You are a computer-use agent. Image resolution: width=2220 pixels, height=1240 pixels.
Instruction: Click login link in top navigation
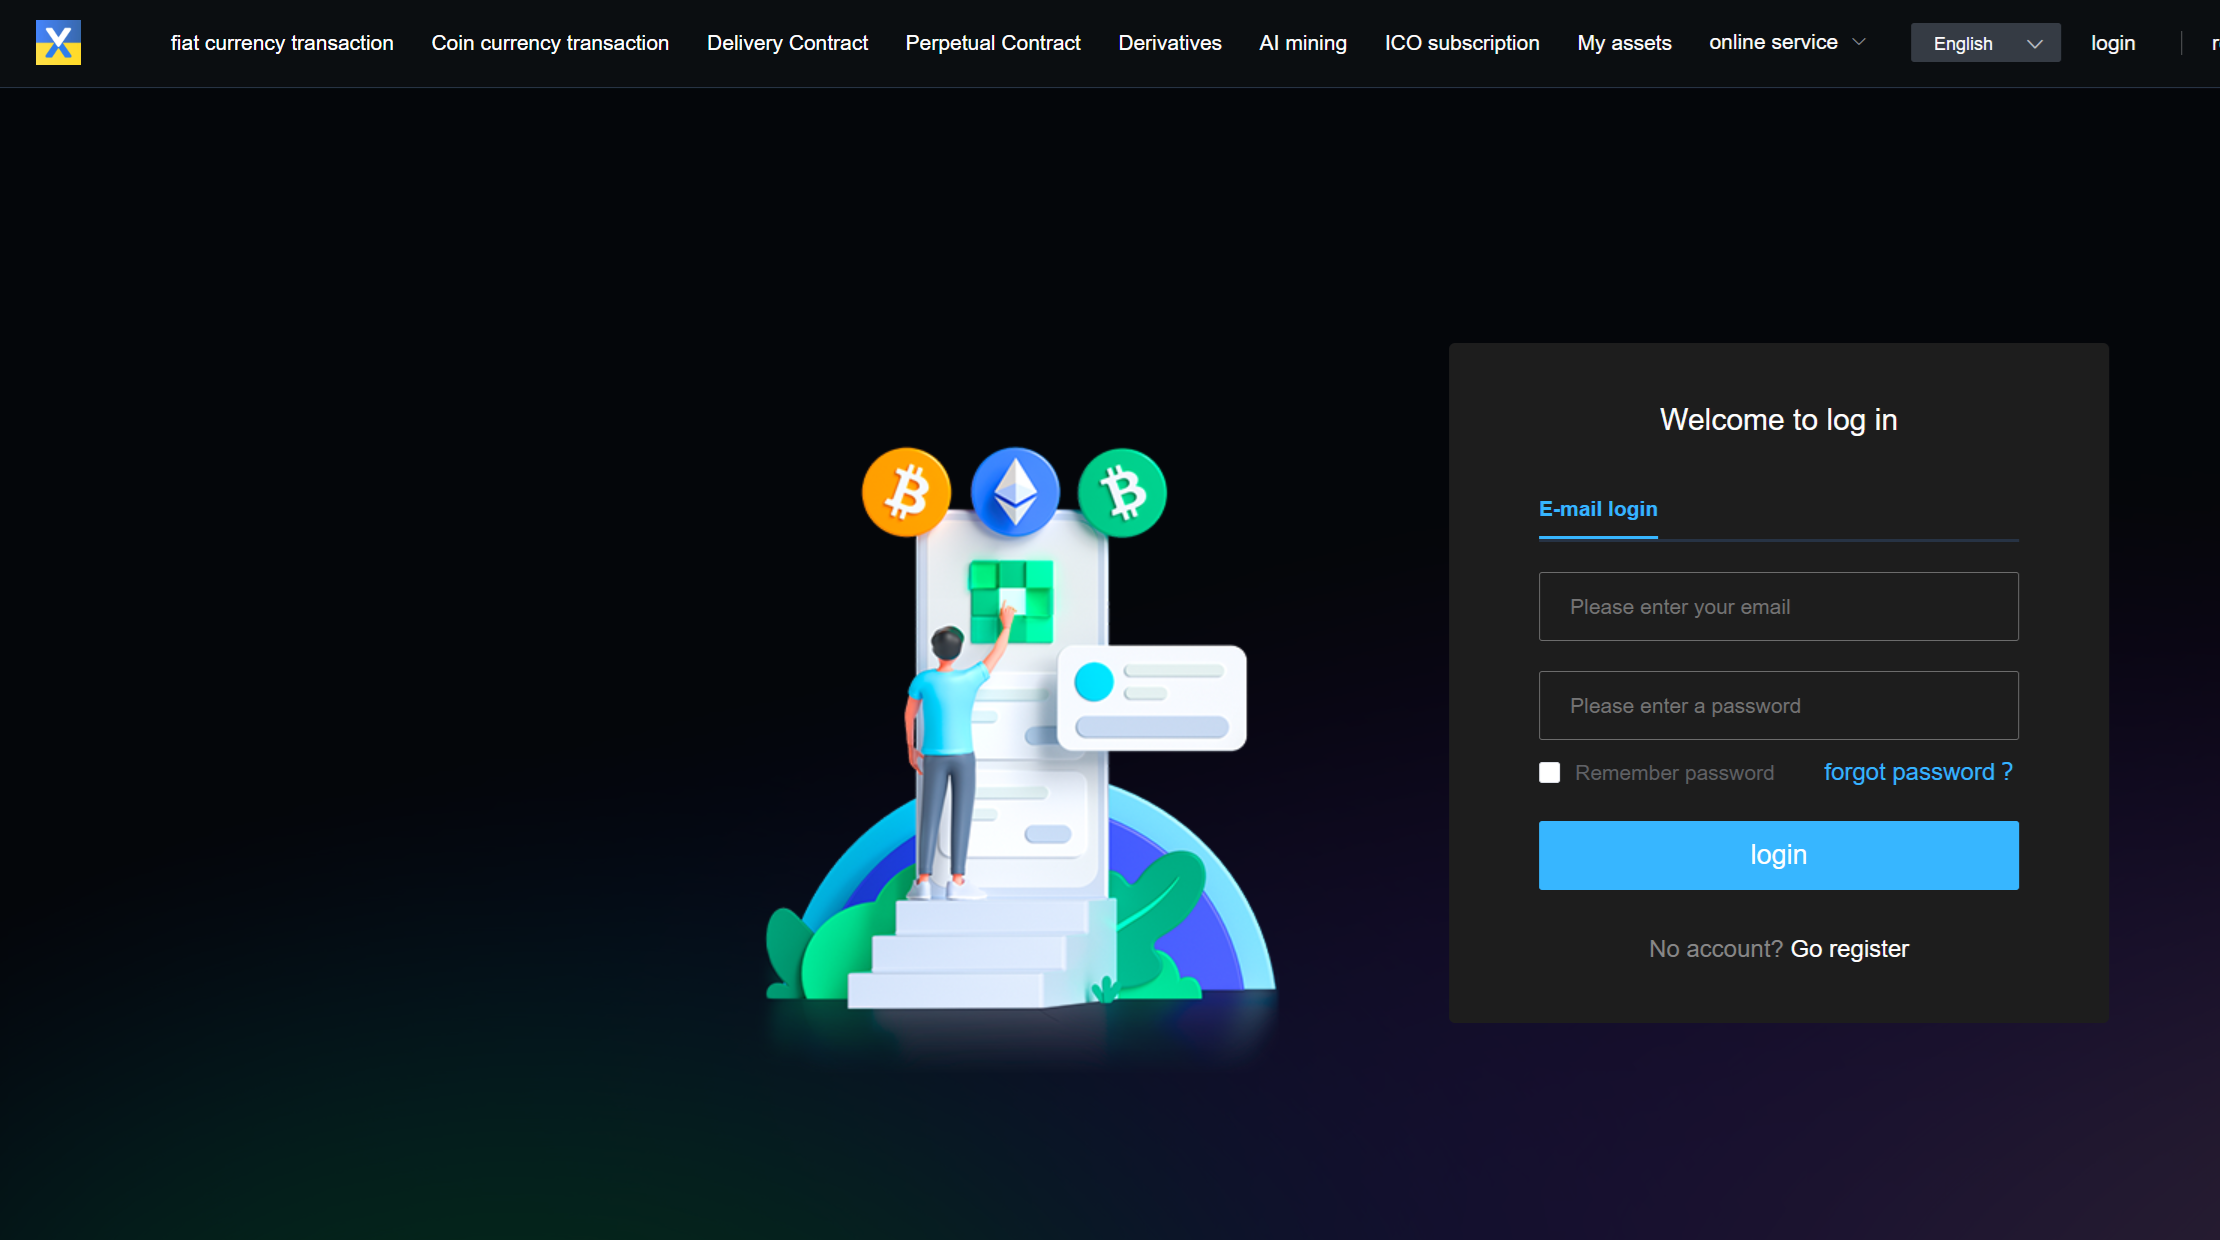(x=2113, y=43)
